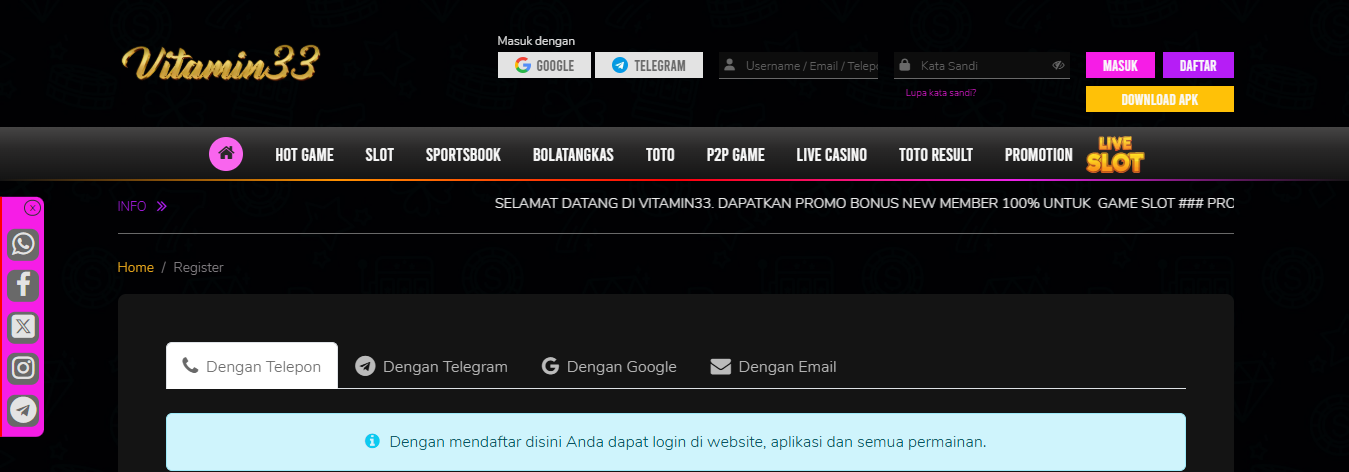Toggle password visibility eye icon

(1058, 66)
